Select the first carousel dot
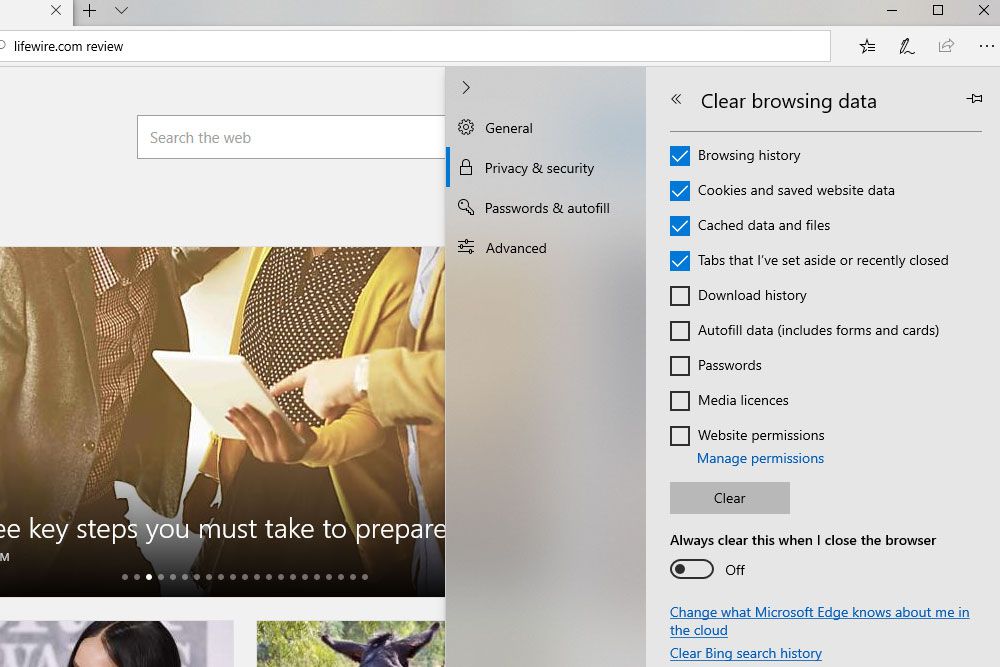This screenshot has height=667, width=1000. [x=125, y=577]
